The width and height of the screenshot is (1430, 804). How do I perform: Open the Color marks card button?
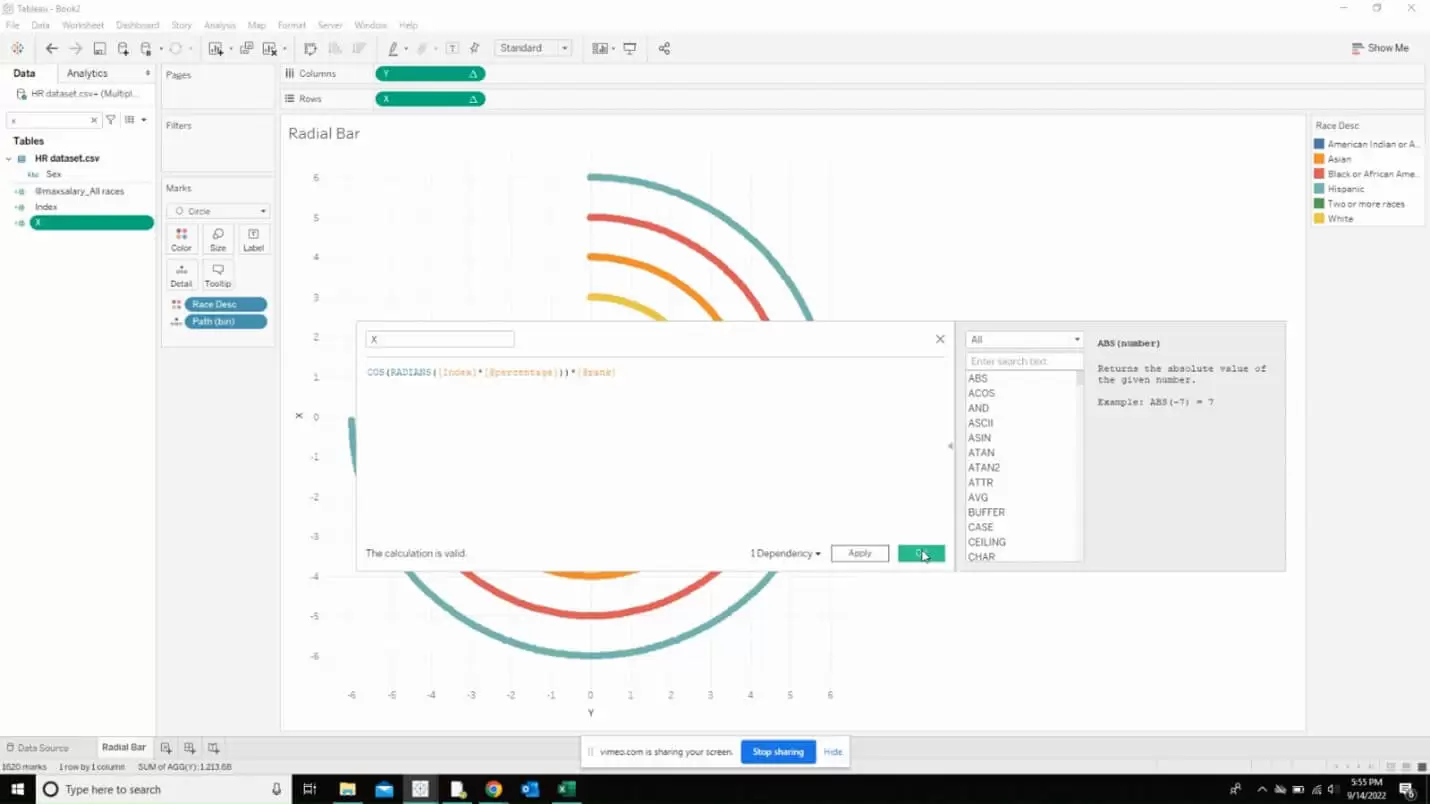click(x=181, y=239)
